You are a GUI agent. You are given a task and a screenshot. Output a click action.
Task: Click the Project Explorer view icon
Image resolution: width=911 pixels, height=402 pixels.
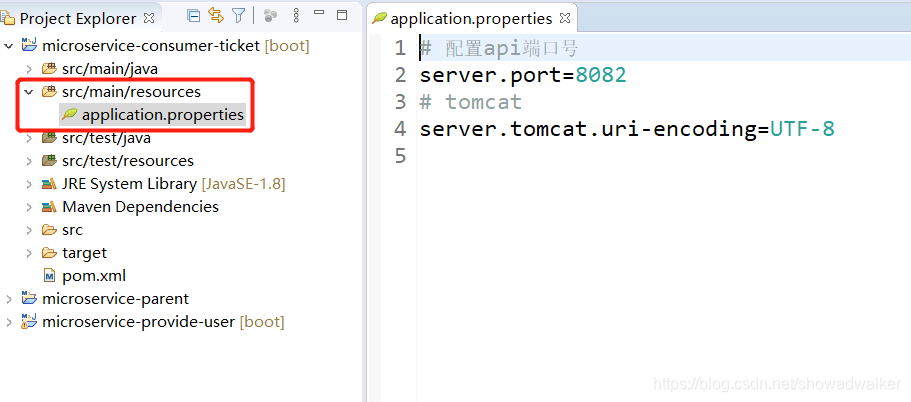point(8,19)
